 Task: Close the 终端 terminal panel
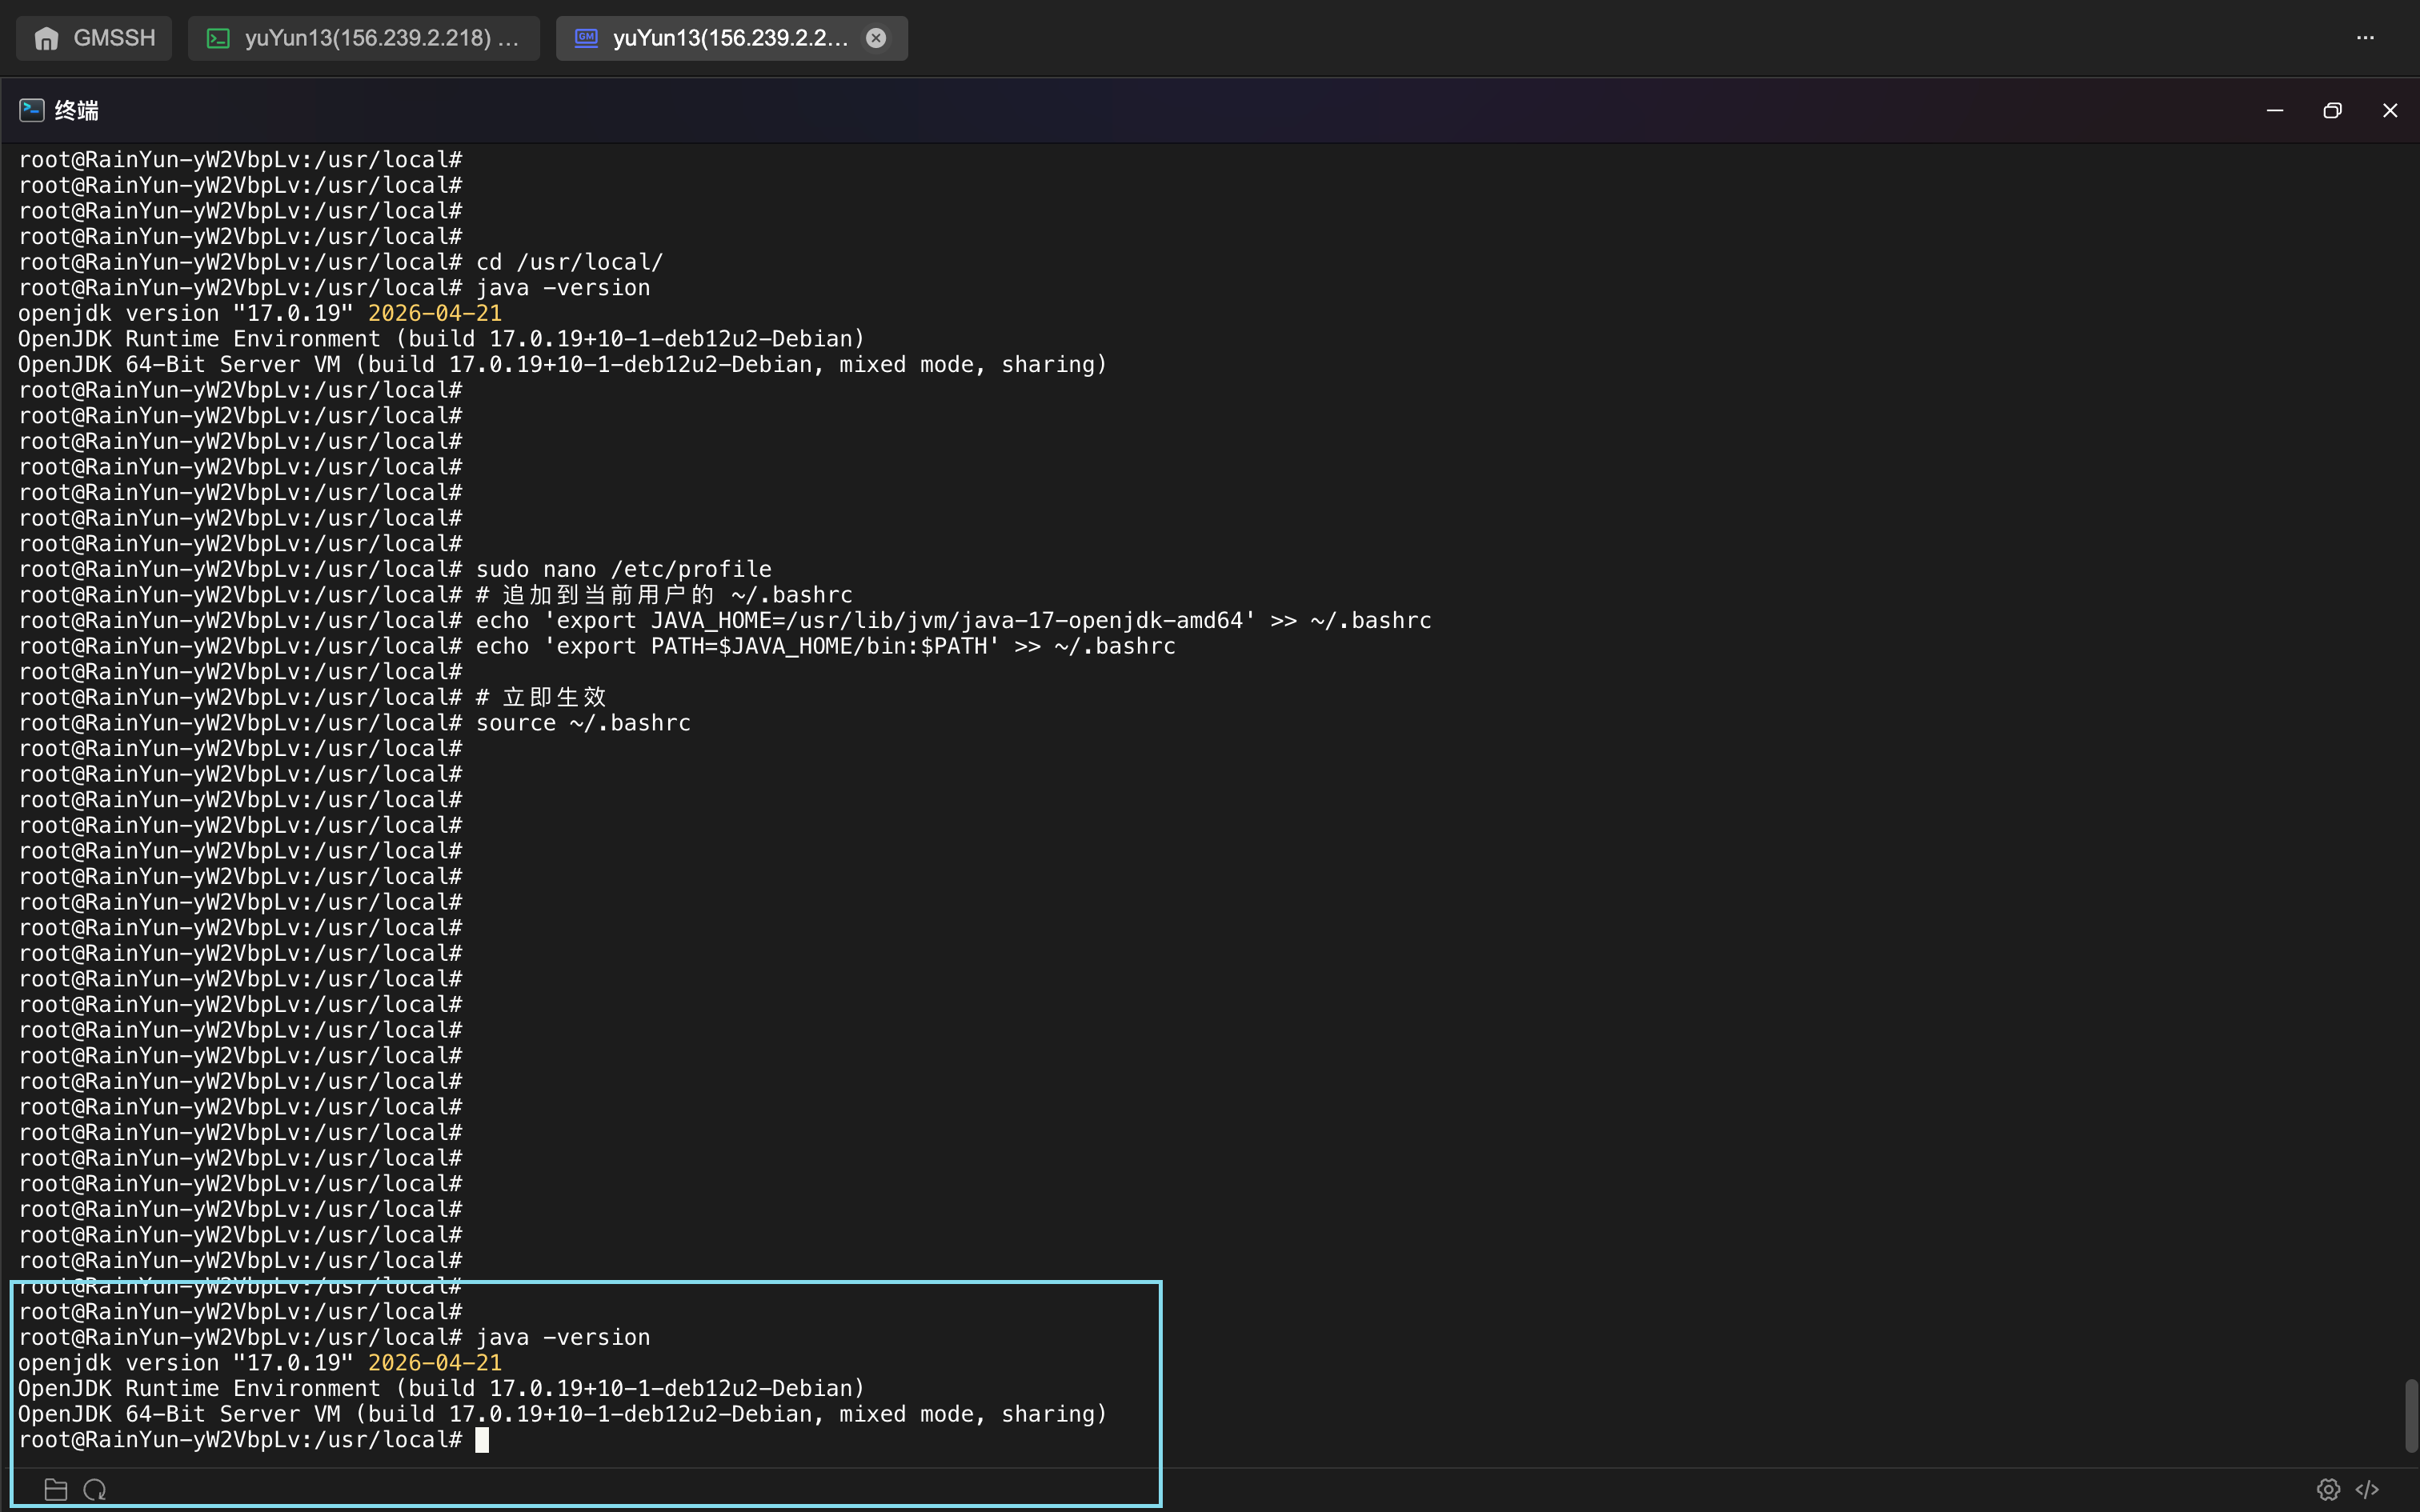tap(2390, 110)
